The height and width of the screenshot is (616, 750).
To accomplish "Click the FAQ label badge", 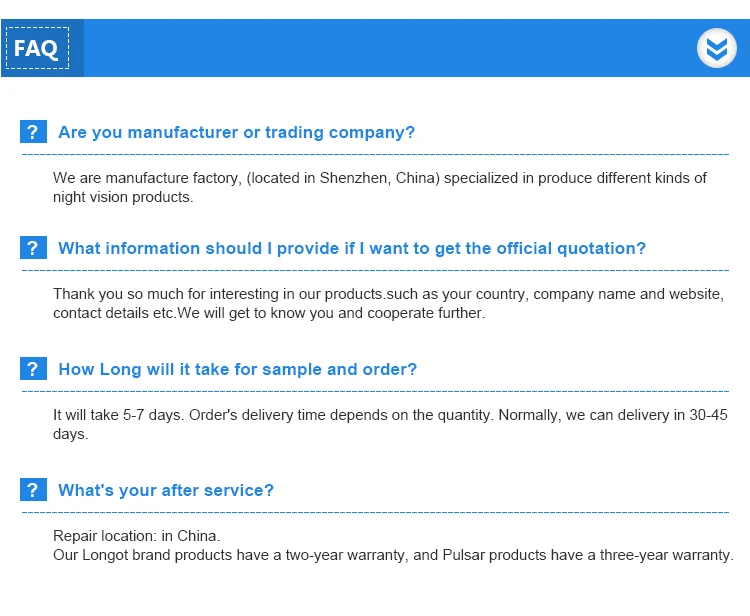I will (38, 48).
